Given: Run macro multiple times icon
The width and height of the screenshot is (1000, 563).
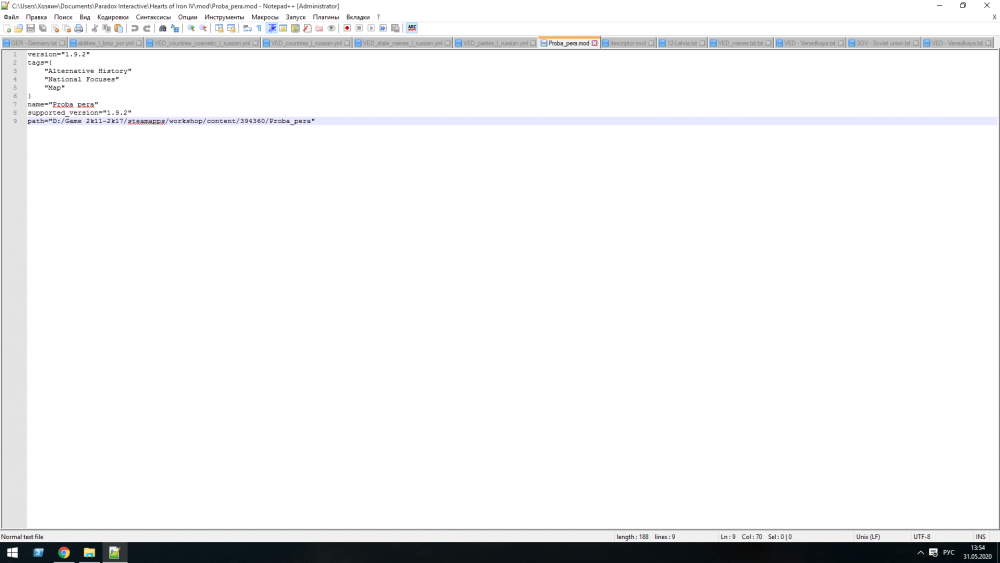Looking at the screenshot, I should (x=383, y=28).
